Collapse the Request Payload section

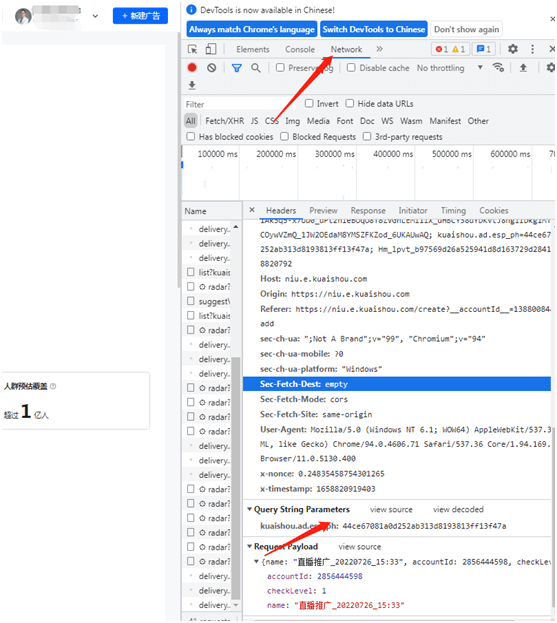tap(249, 547)
